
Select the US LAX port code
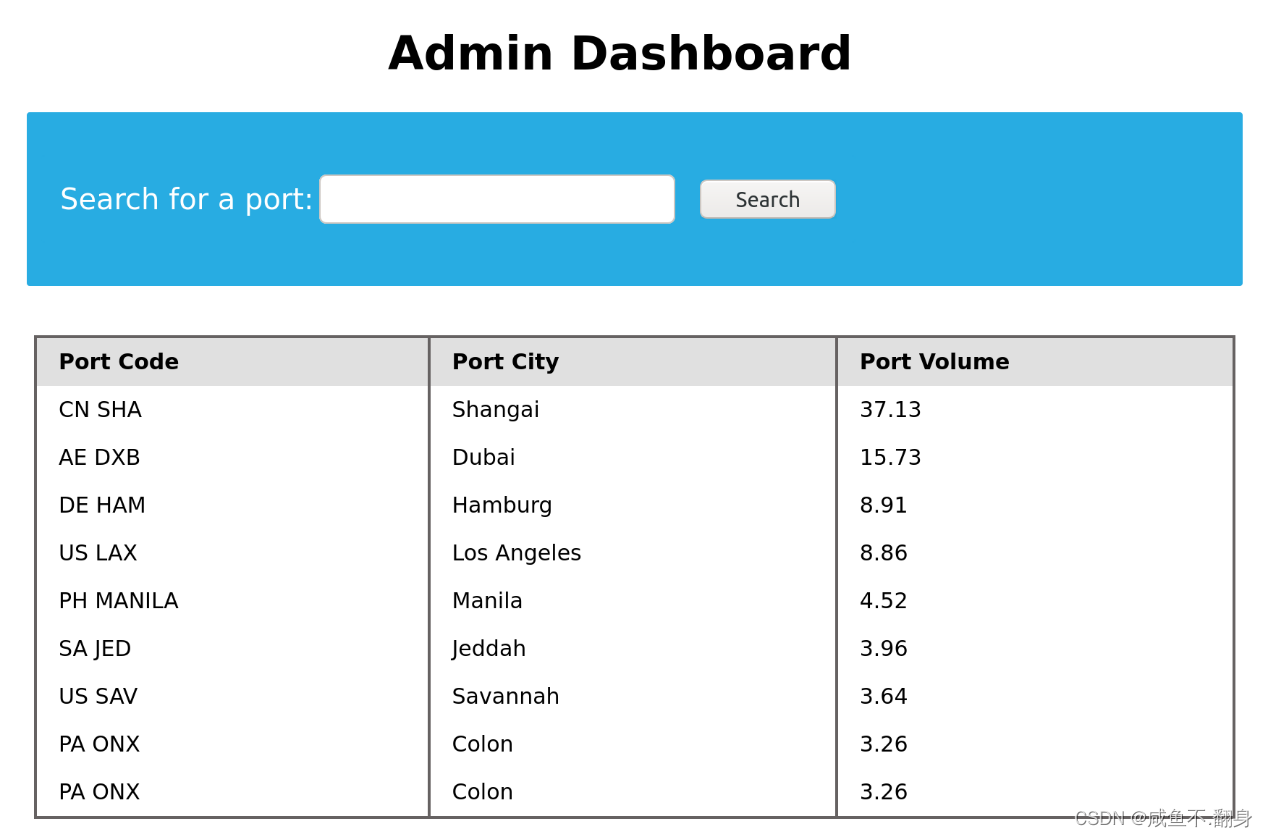click(x=98, y=554)
